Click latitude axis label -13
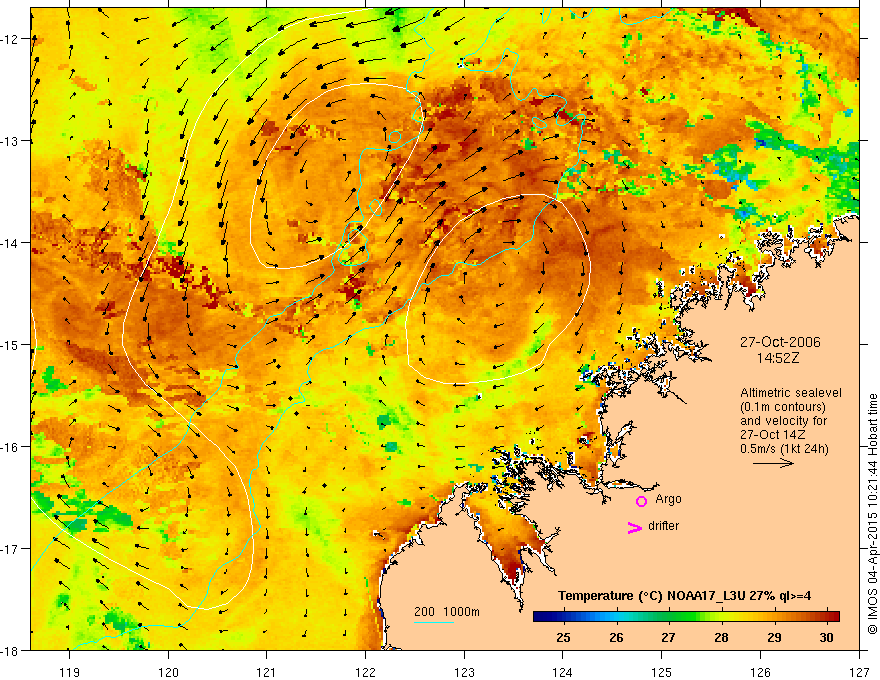The image size is (880, 680). 10,141
